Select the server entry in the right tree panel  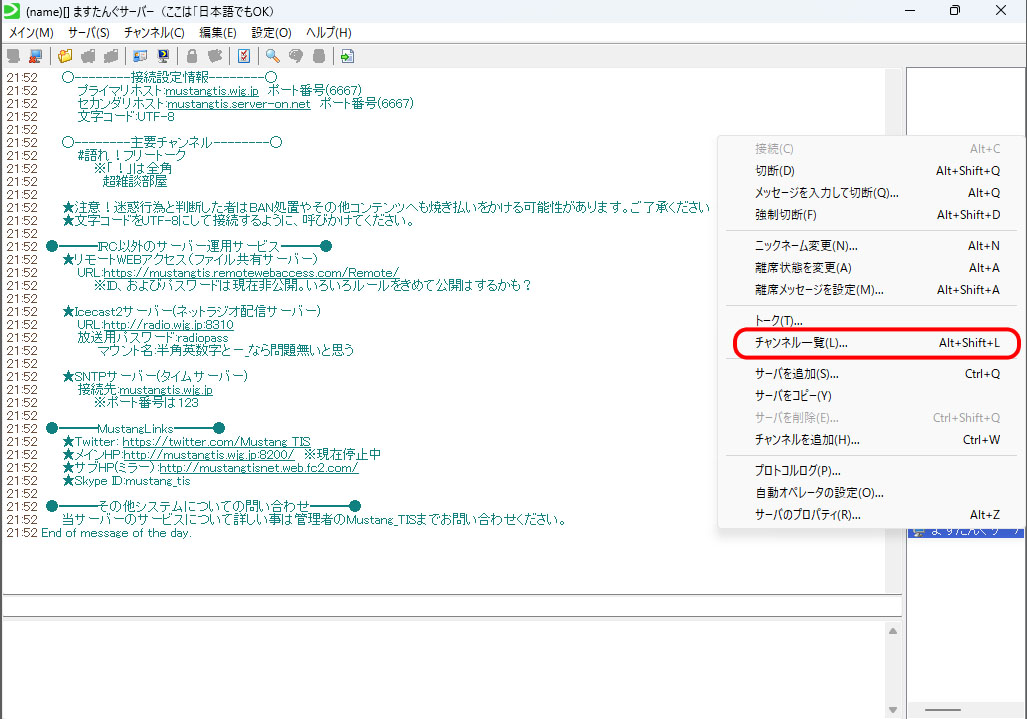(965, 532)
